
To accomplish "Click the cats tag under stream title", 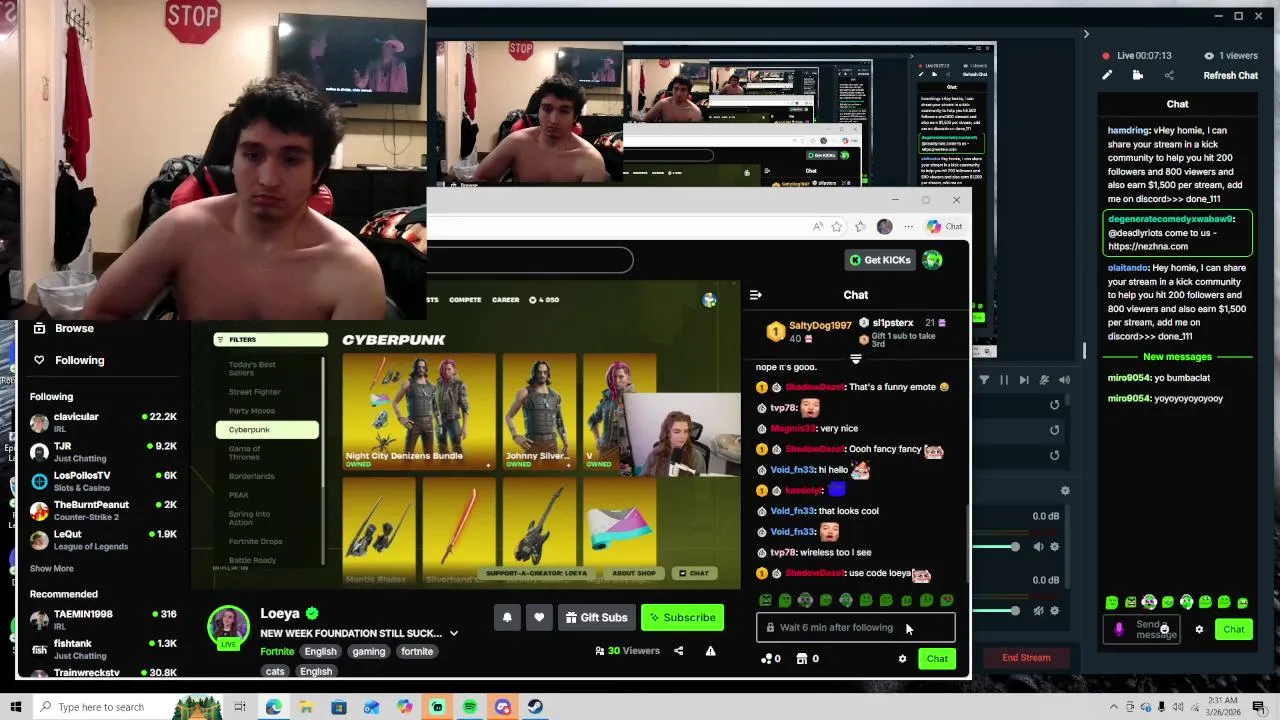I will click(x=275, y=671).
